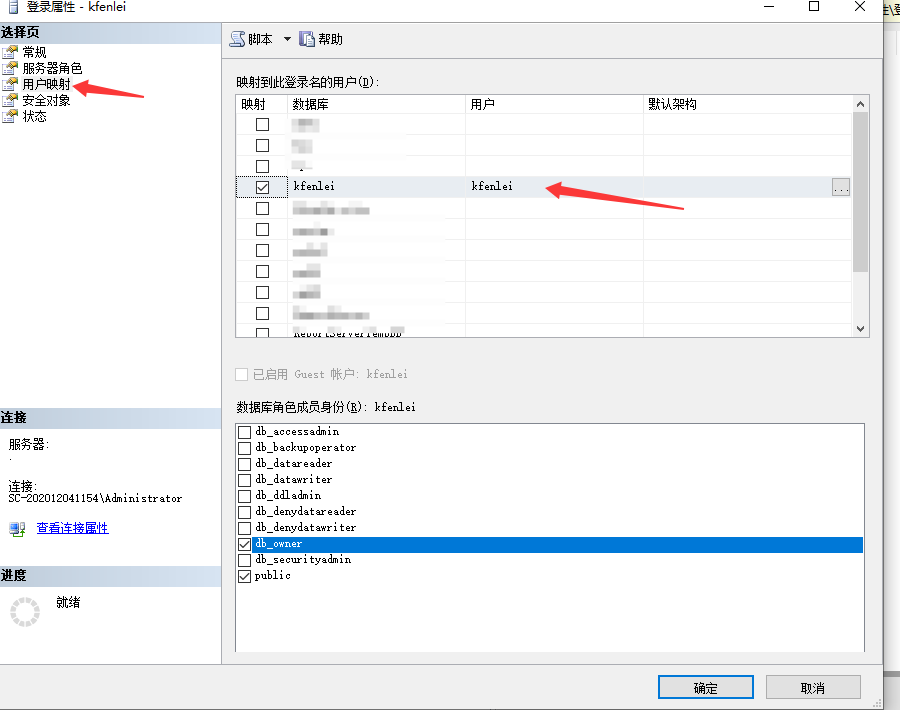Minimize the login properties window
This screenshot has height=710, width=900.
pyautogui.click(x=769, y=6)
